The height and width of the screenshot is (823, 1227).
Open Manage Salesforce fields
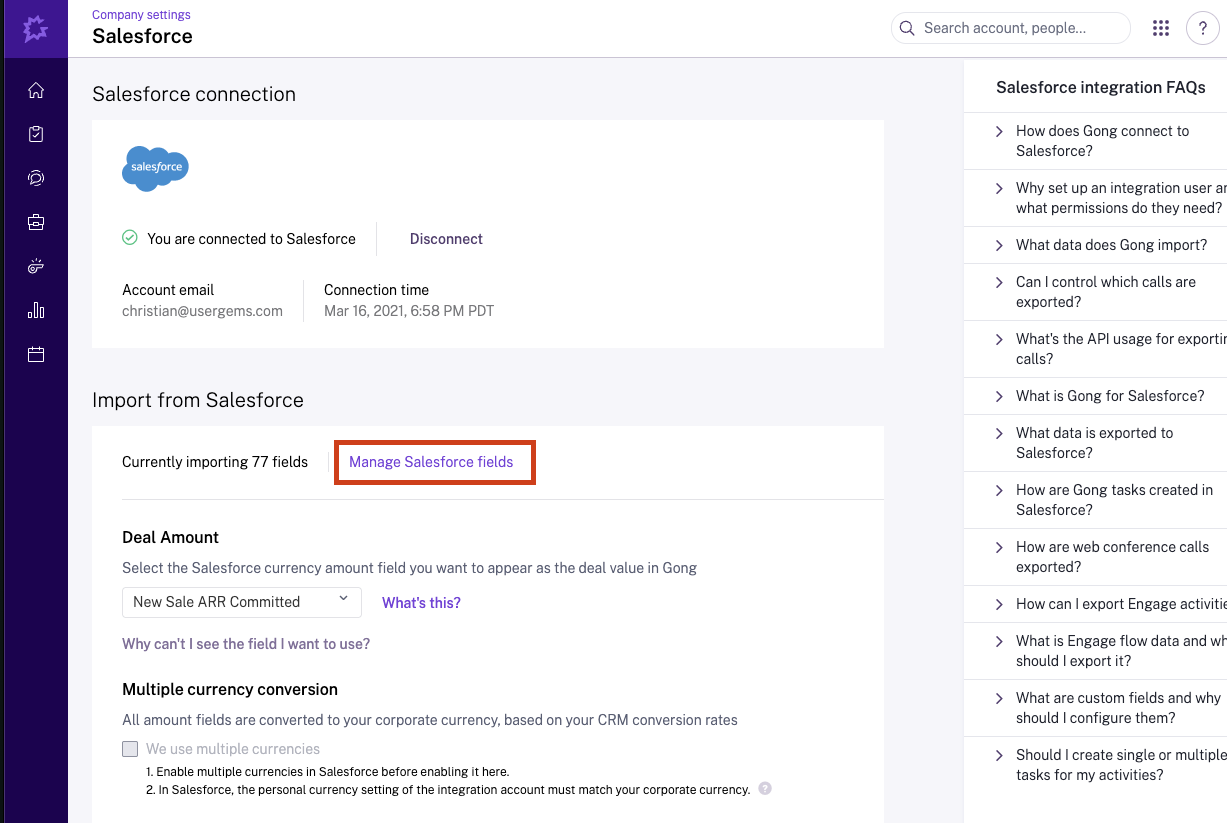(431, 462)
